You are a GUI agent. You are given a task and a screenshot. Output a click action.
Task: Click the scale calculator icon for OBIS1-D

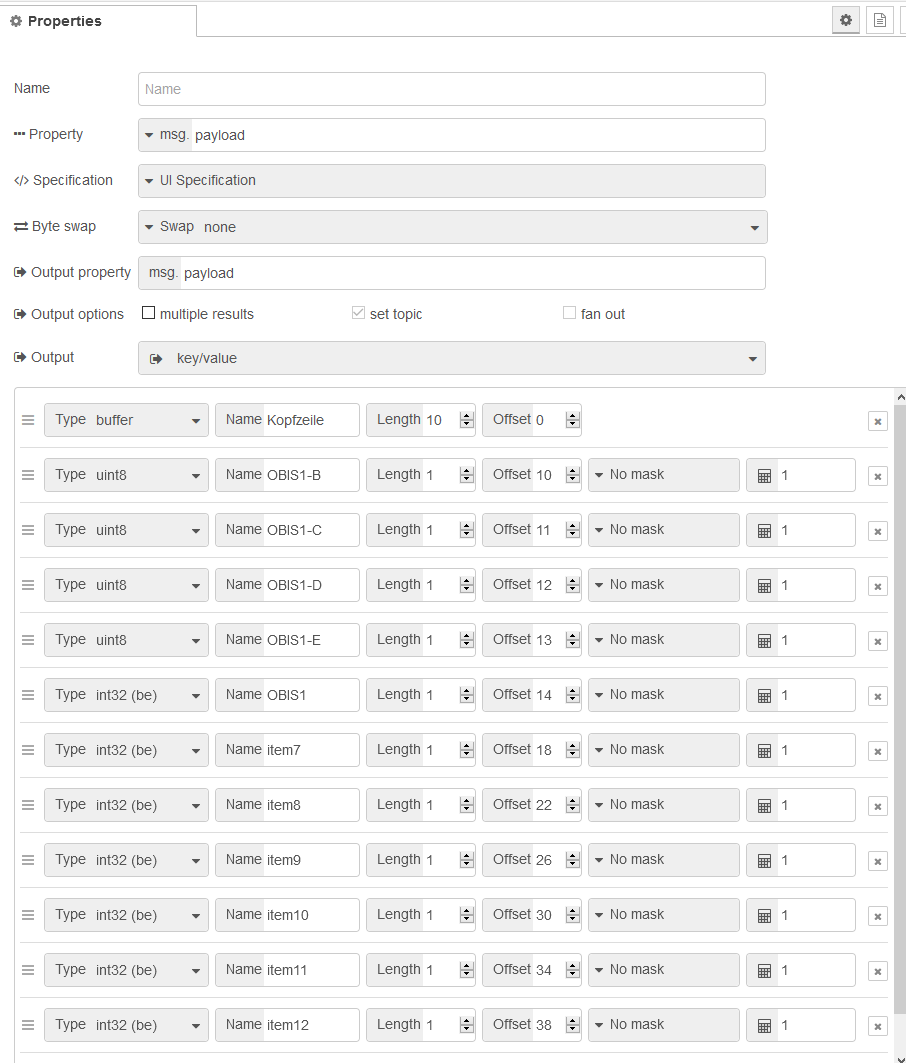764,586
